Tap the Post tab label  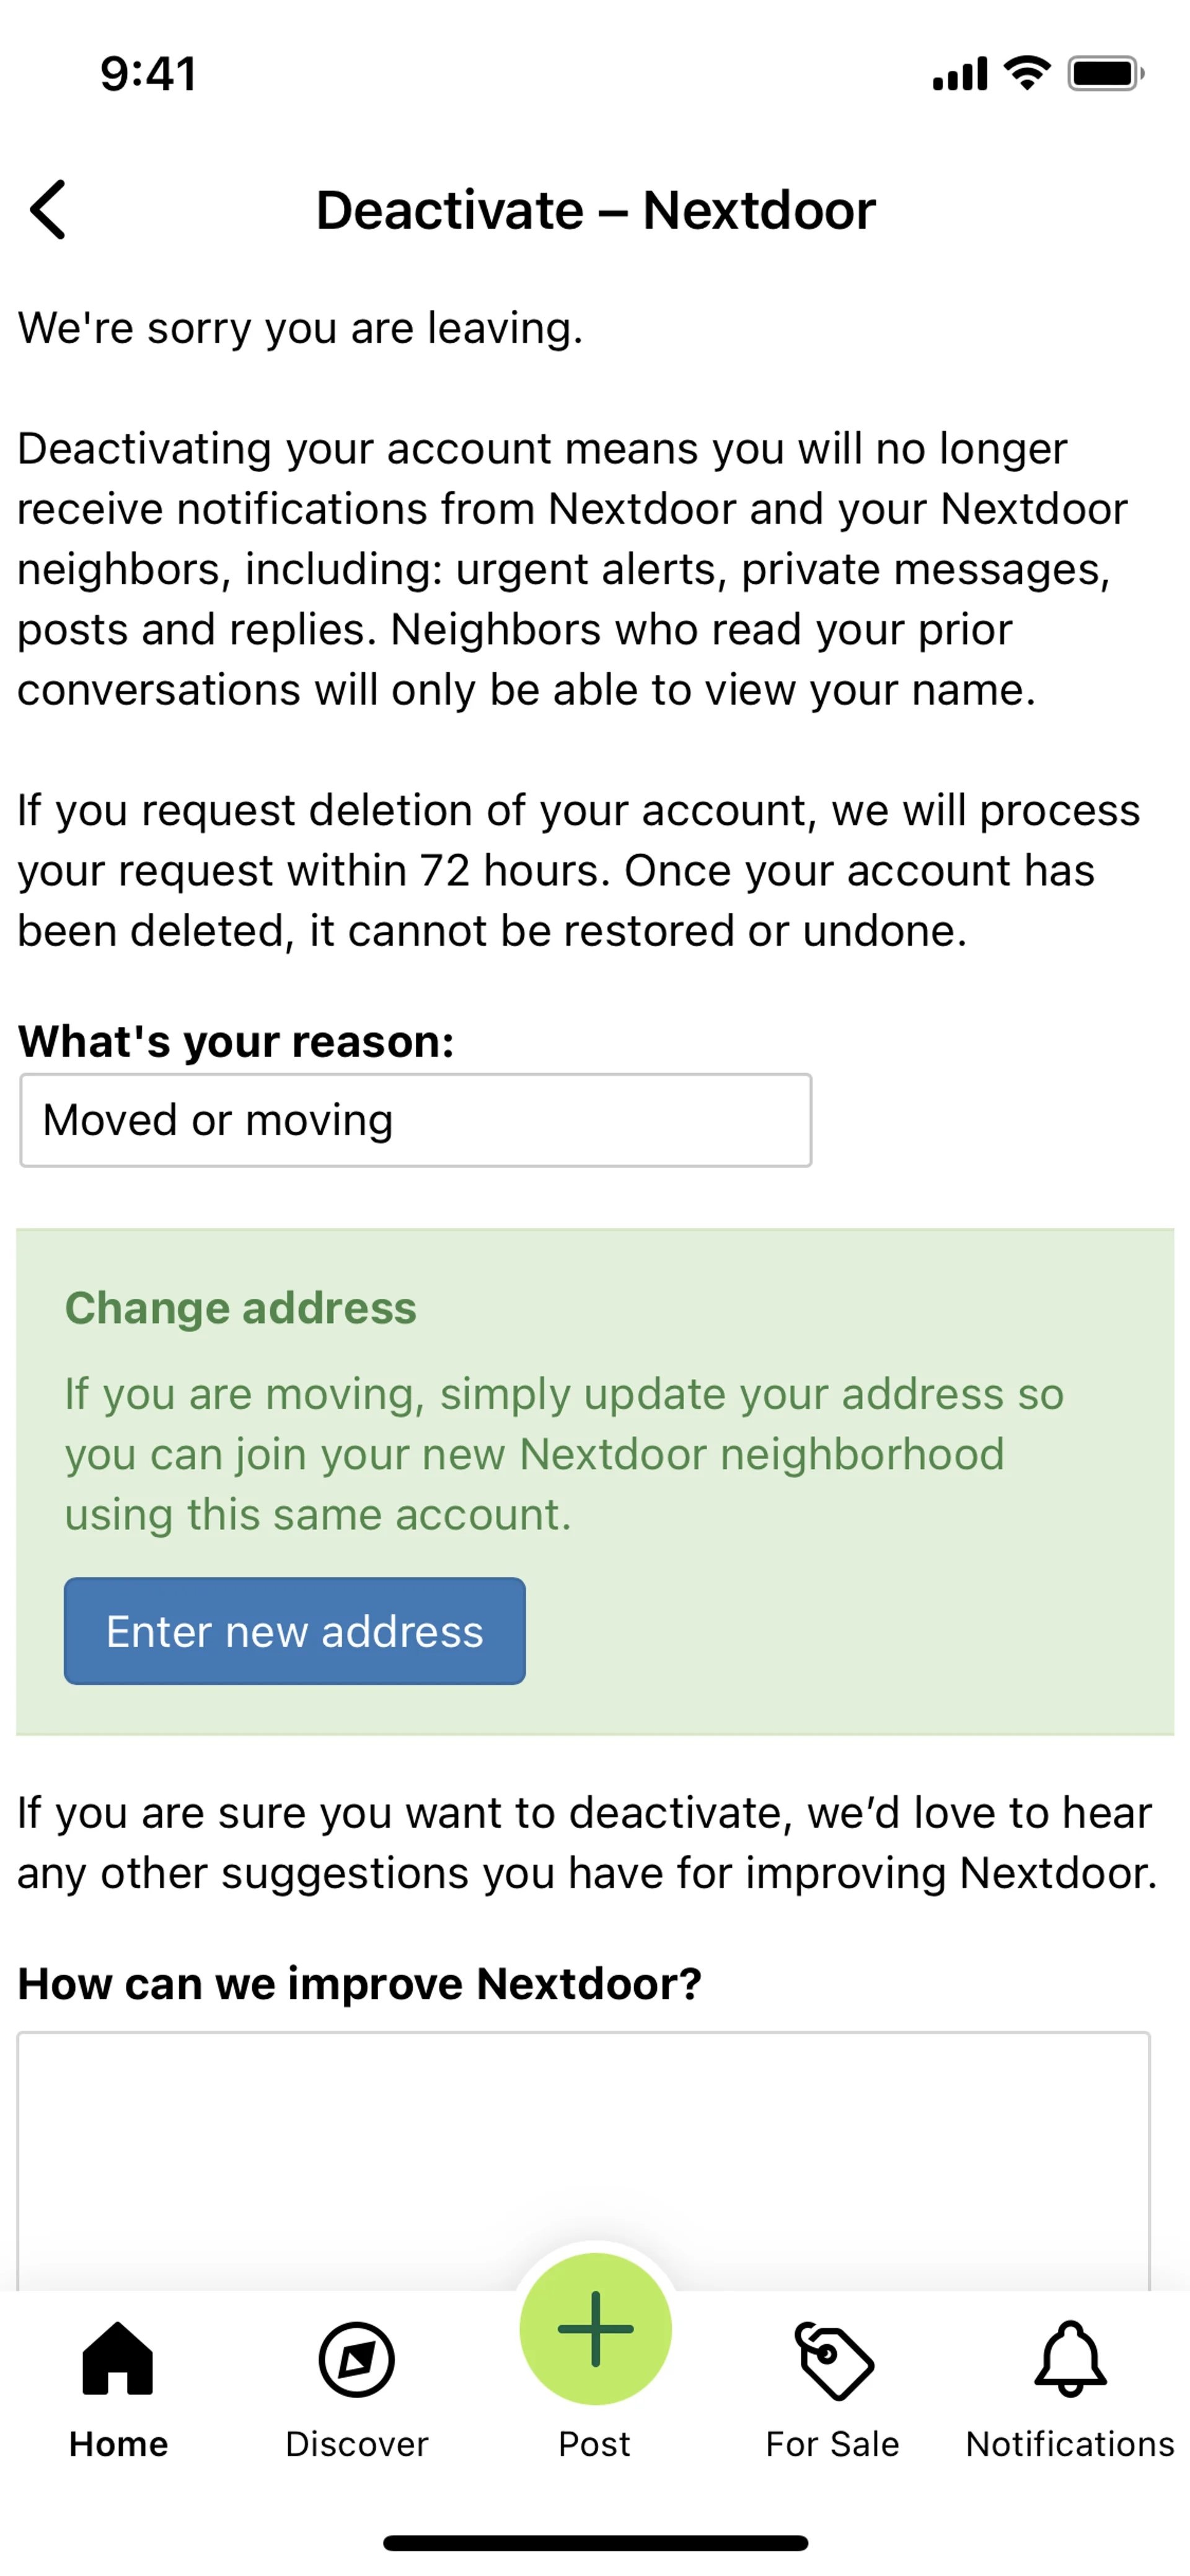[x=595, y=2444]
